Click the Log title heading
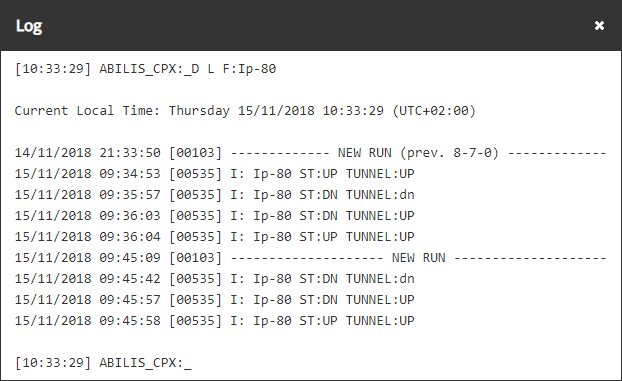Screen dimensions: 622x381 [x=29, y=26]
